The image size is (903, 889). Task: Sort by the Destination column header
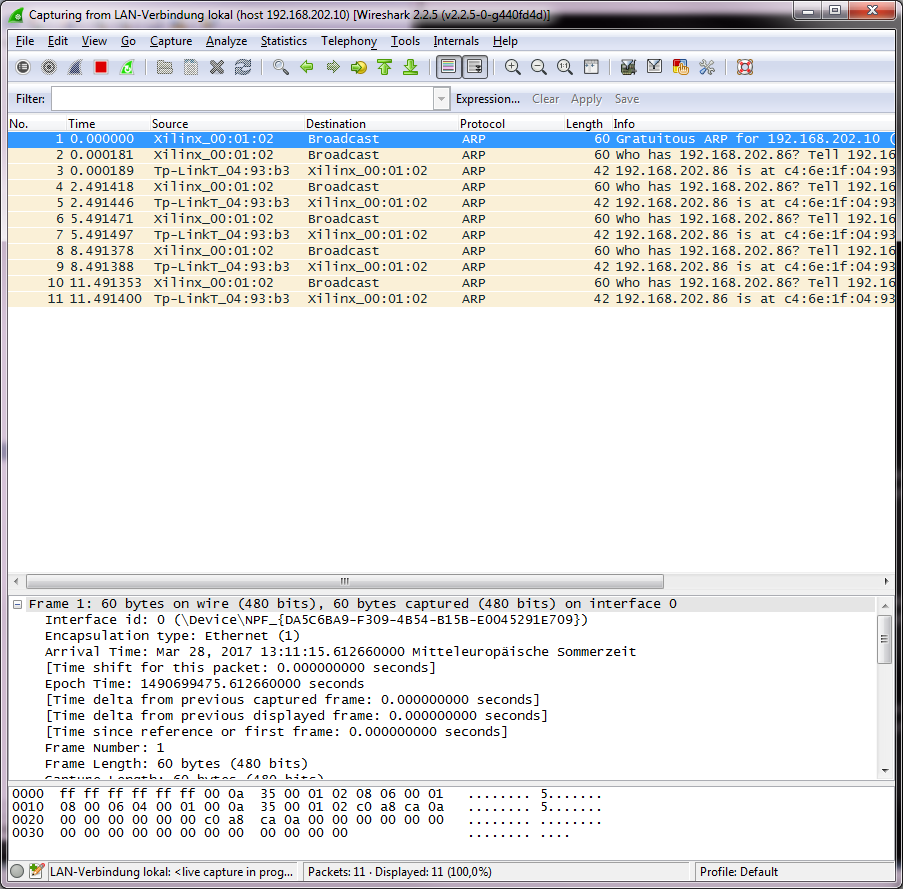point(381,124)
